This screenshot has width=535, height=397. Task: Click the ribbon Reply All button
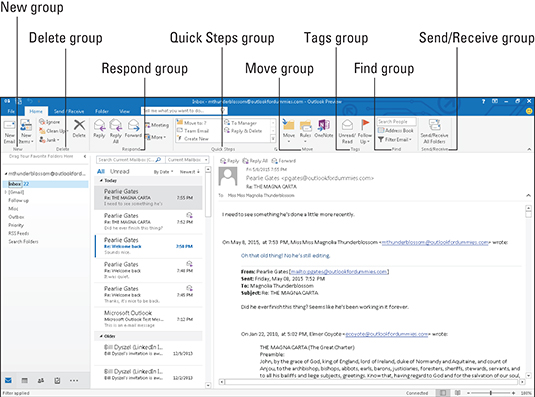click(116, 131)
